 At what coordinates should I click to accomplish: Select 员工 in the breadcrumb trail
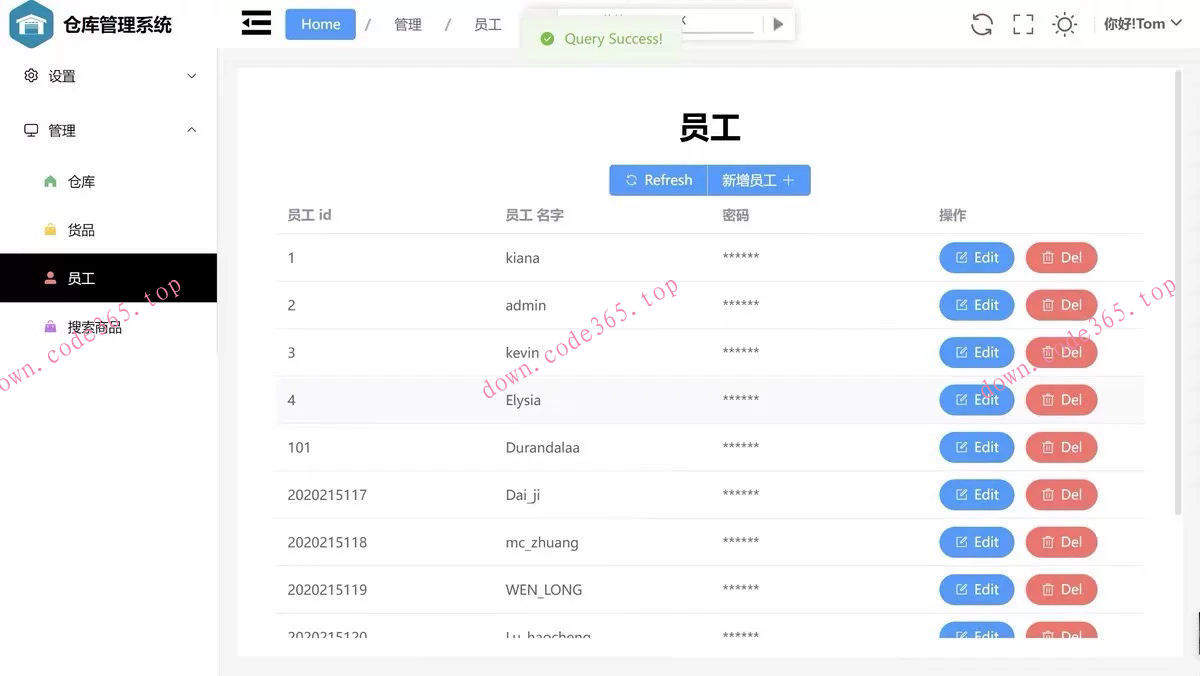(487, 24)
